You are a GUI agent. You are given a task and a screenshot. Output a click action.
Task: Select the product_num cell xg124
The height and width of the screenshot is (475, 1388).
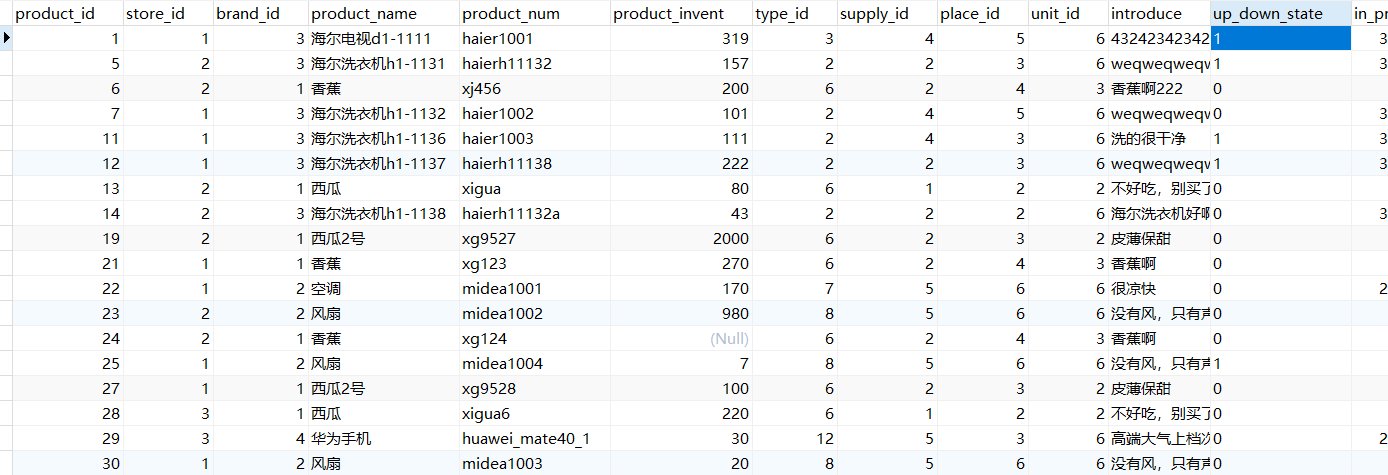pyautogui.click(x=534, y=338)
